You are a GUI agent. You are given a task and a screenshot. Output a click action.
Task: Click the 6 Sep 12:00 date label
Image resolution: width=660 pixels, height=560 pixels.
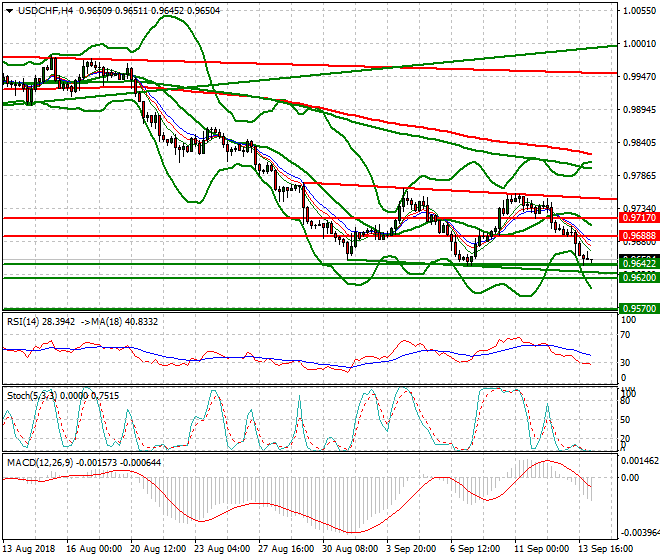(475, 549)
